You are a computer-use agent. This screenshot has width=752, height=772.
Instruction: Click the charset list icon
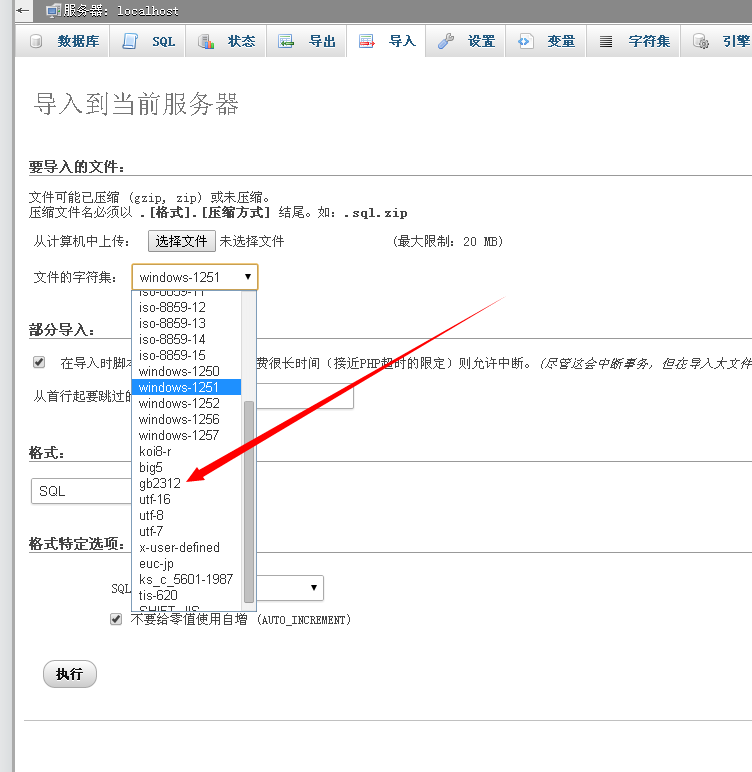point(606,42)
